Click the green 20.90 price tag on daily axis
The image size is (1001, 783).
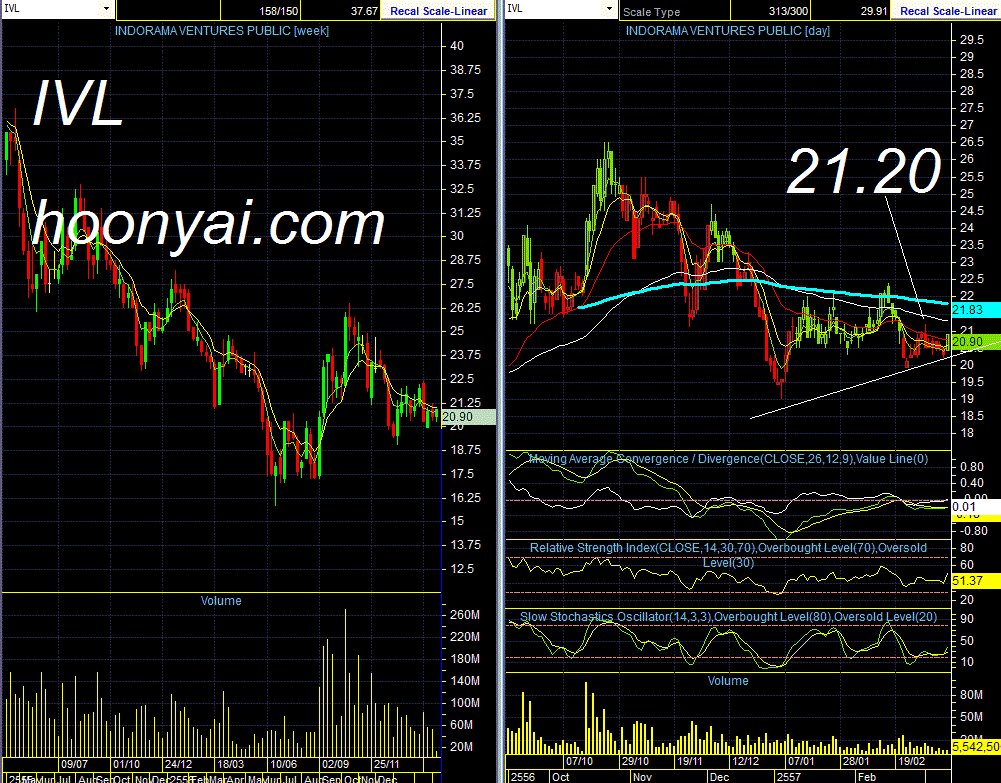(x=975, y=342)
